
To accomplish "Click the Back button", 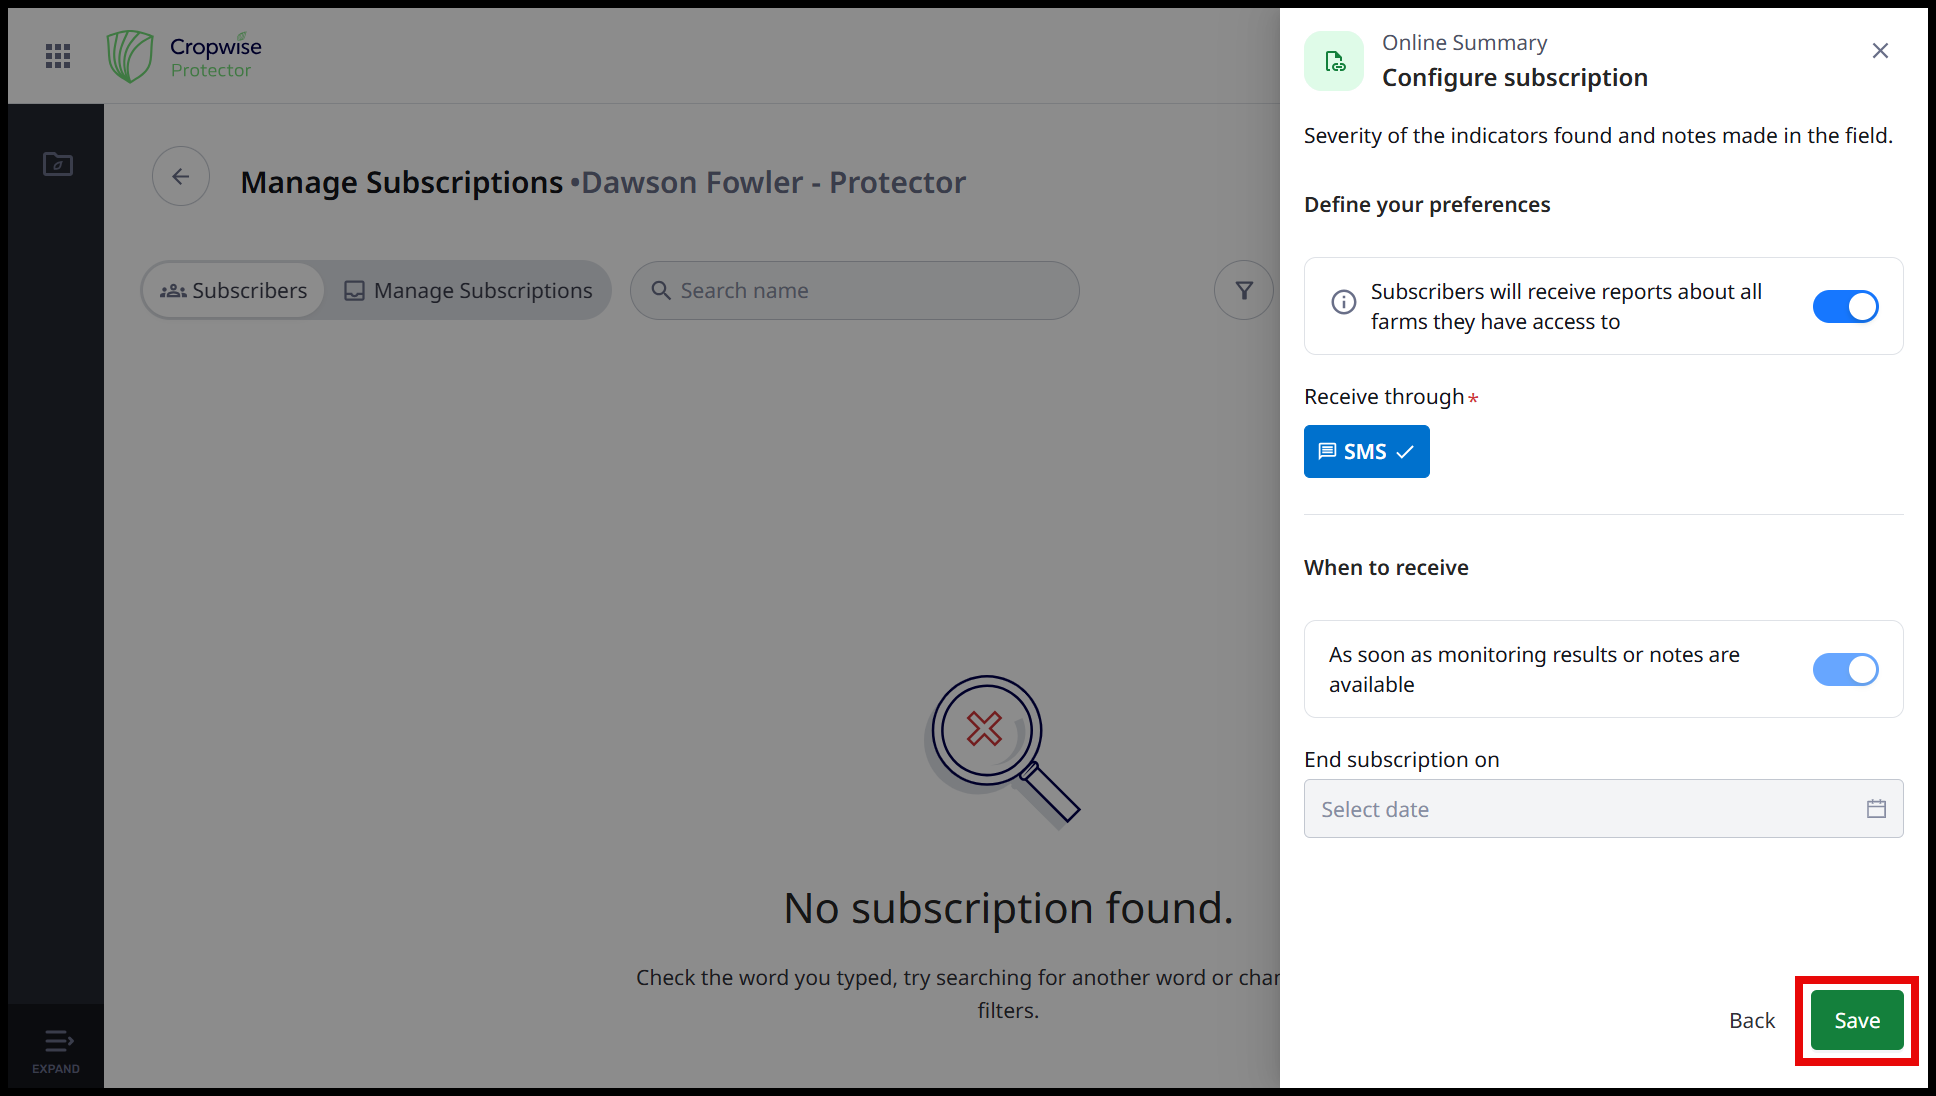I will tap(1752, 1021).
